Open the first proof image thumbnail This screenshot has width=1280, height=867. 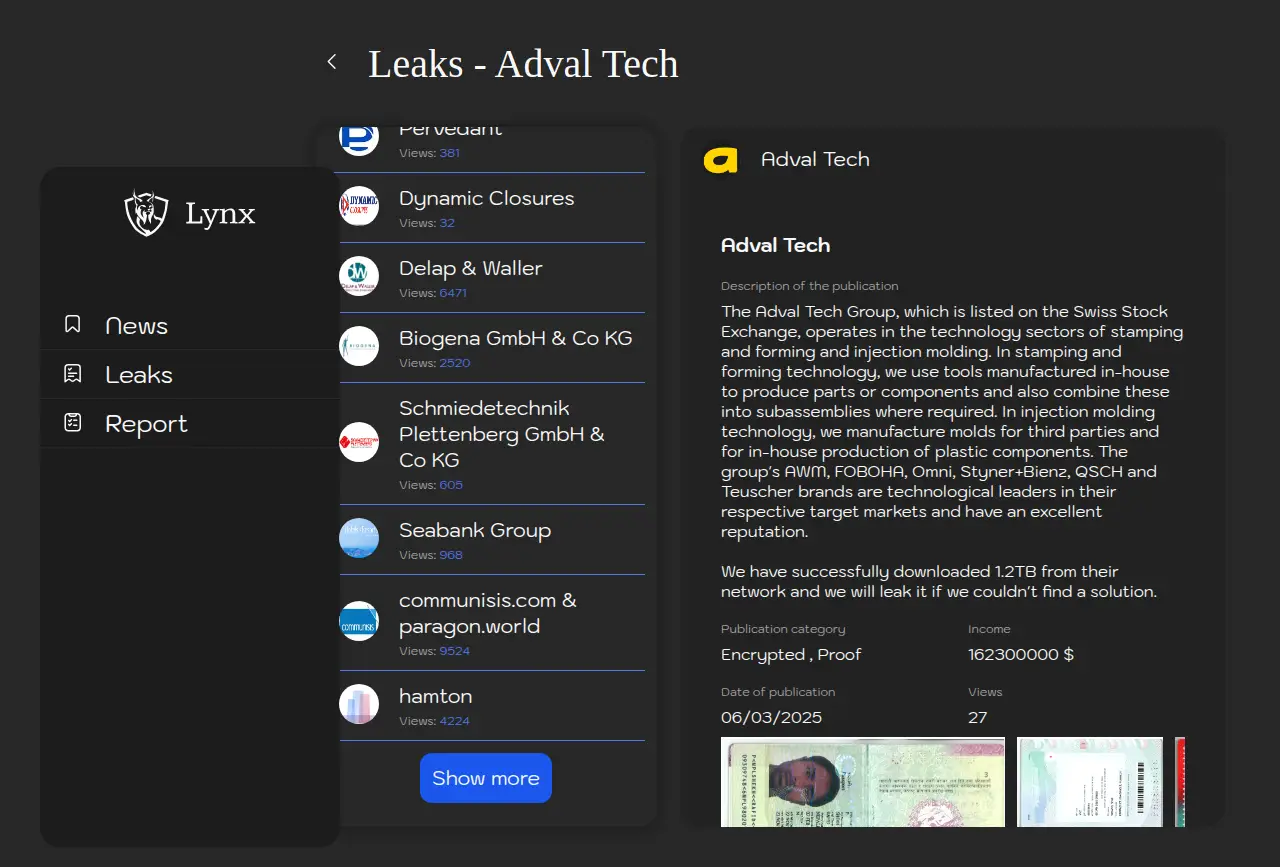tap(862, 782)
